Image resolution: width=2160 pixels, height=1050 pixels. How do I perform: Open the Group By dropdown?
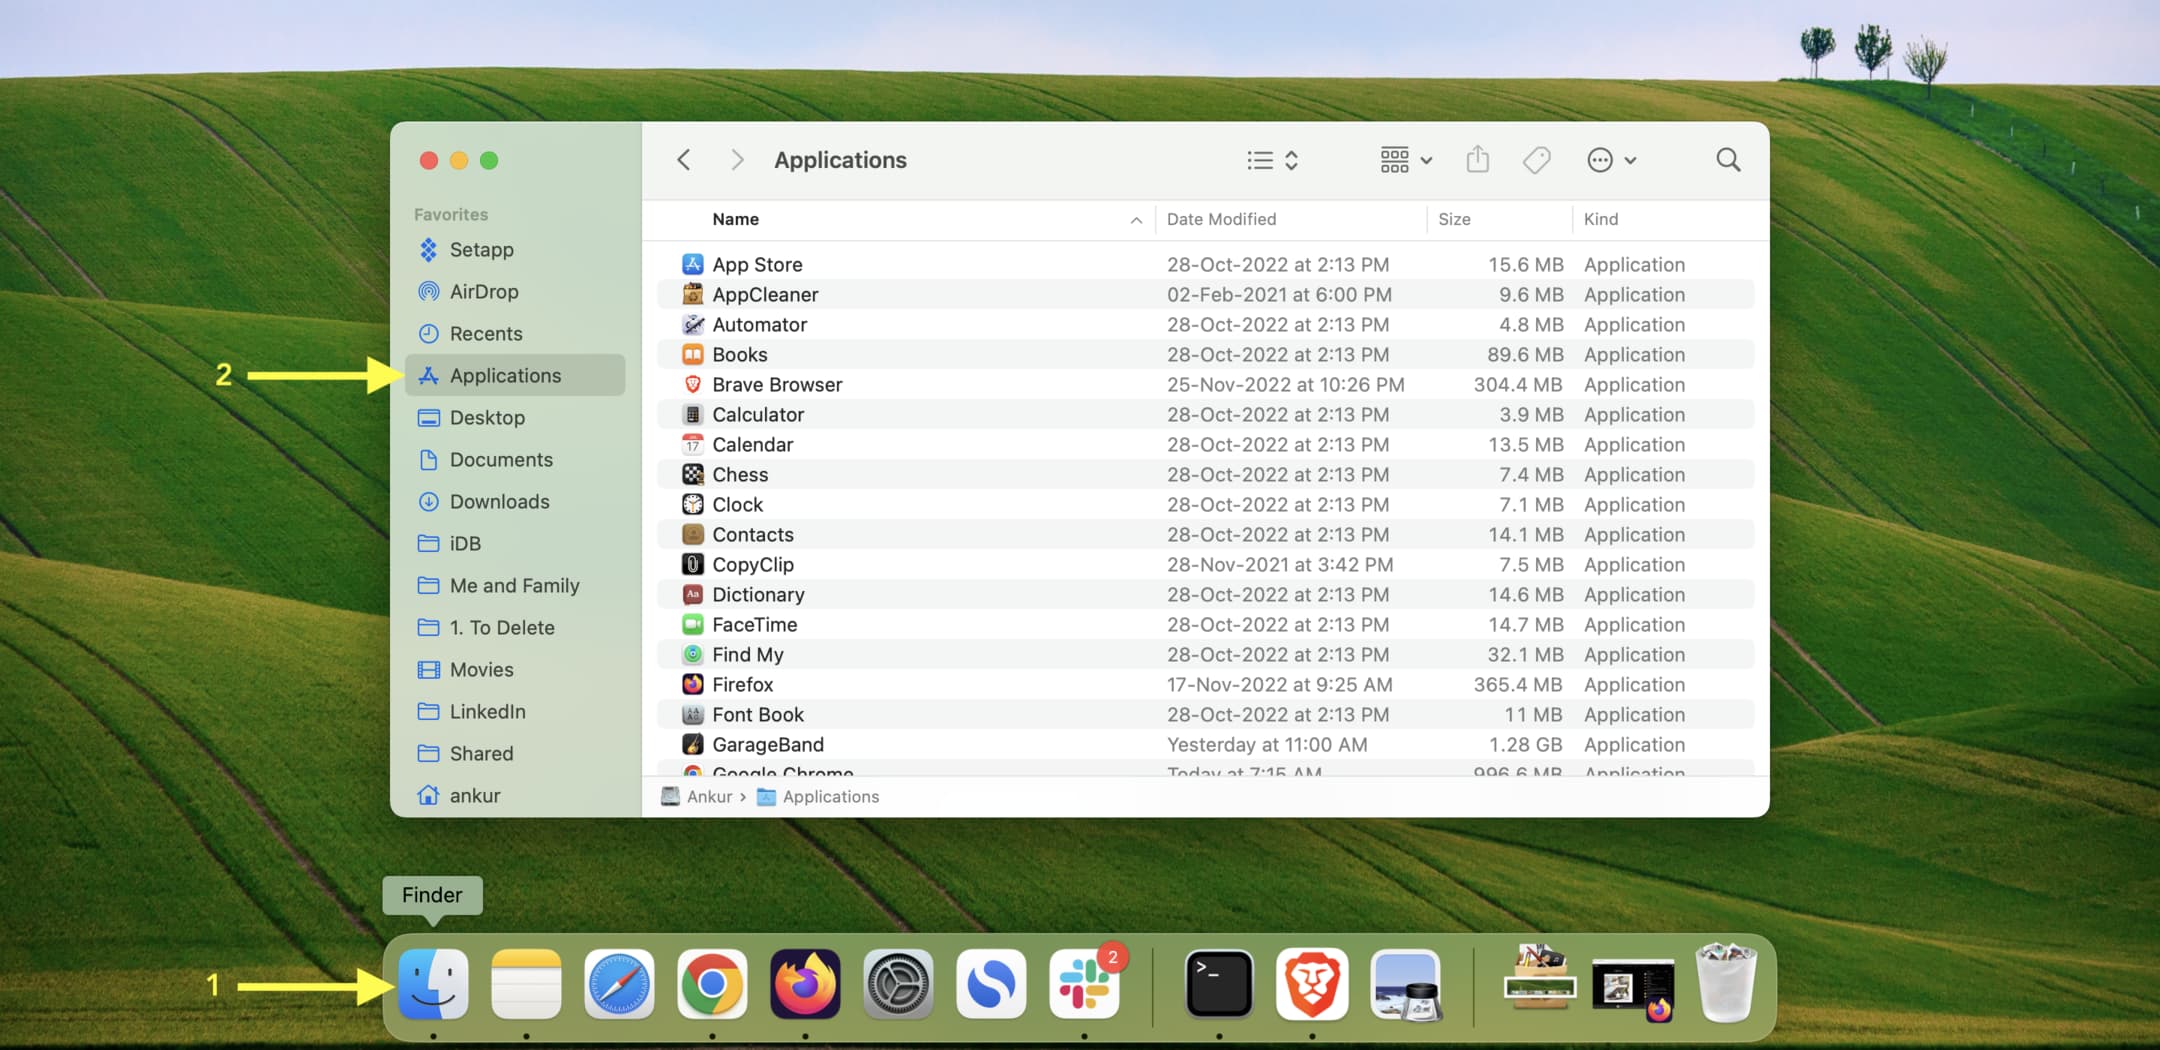pyautogui.click(x=1406, y=160)
